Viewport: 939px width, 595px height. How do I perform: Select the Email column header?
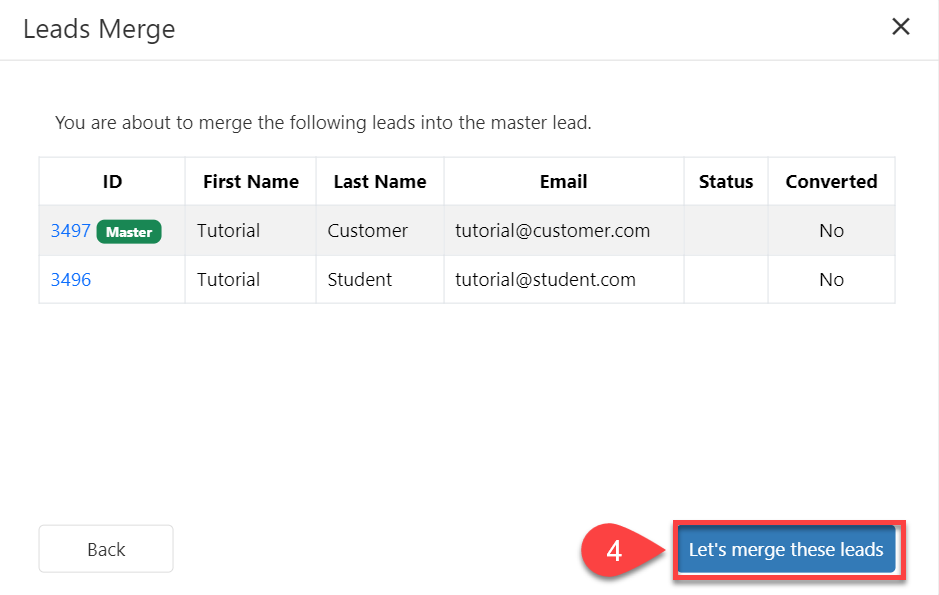564,182
